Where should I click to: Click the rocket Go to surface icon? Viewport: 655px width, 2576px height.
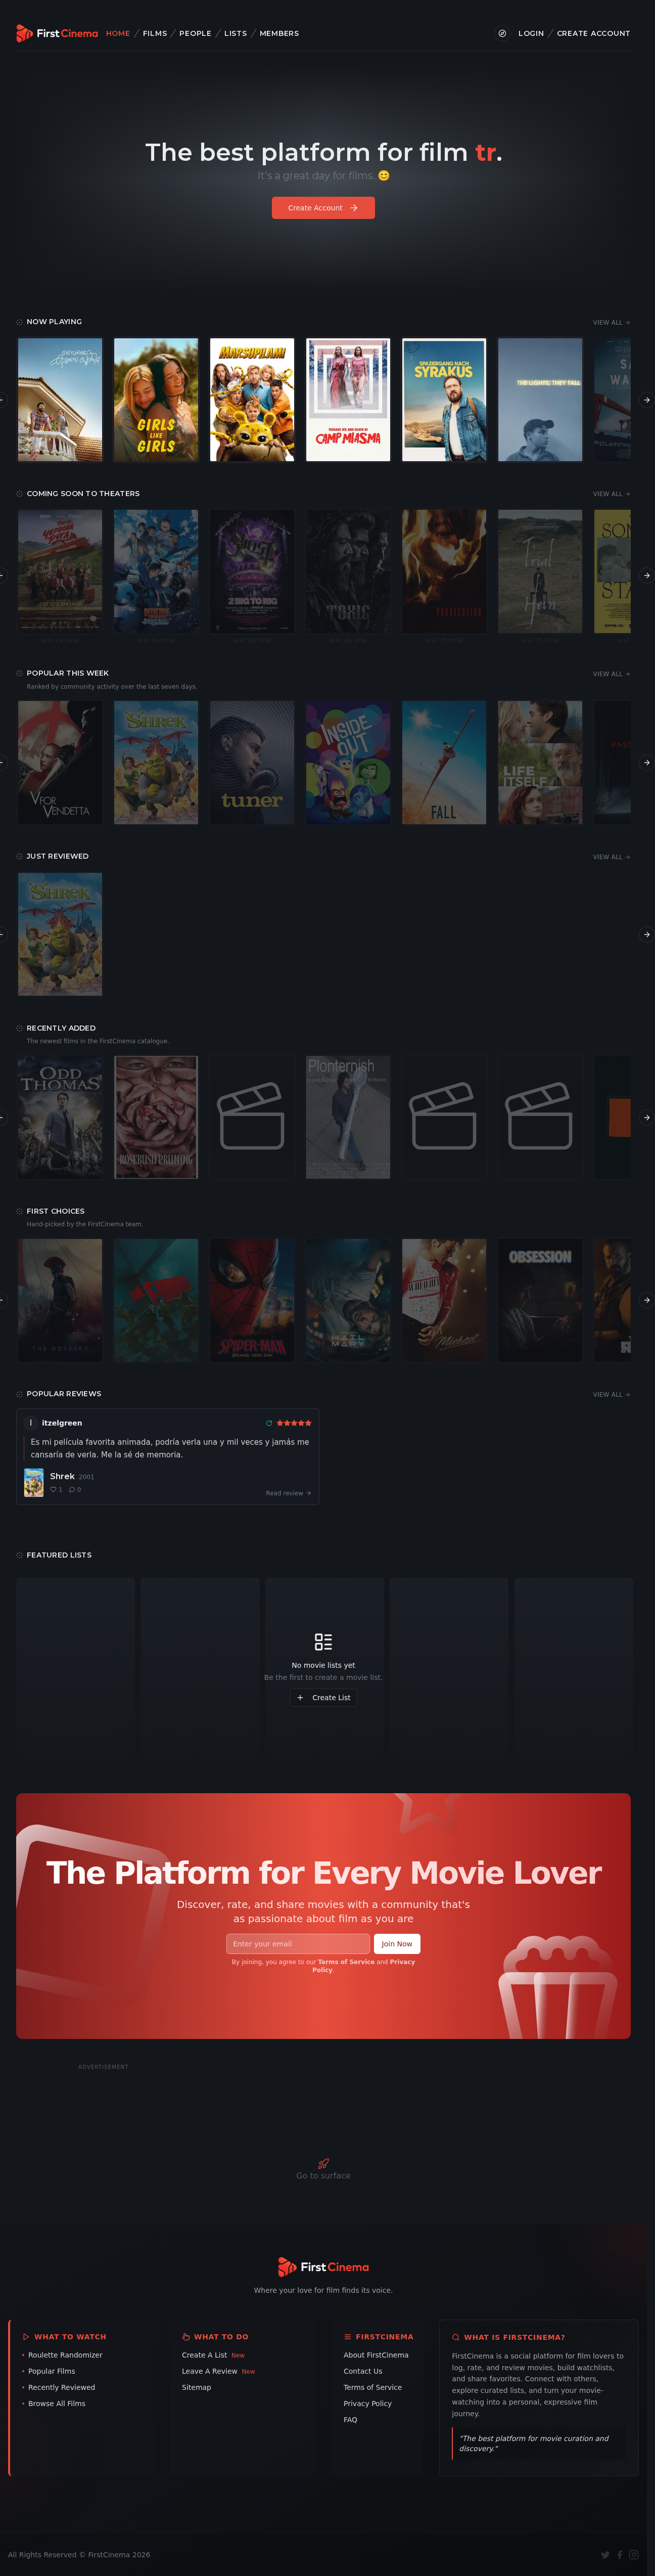(323, 2164)
